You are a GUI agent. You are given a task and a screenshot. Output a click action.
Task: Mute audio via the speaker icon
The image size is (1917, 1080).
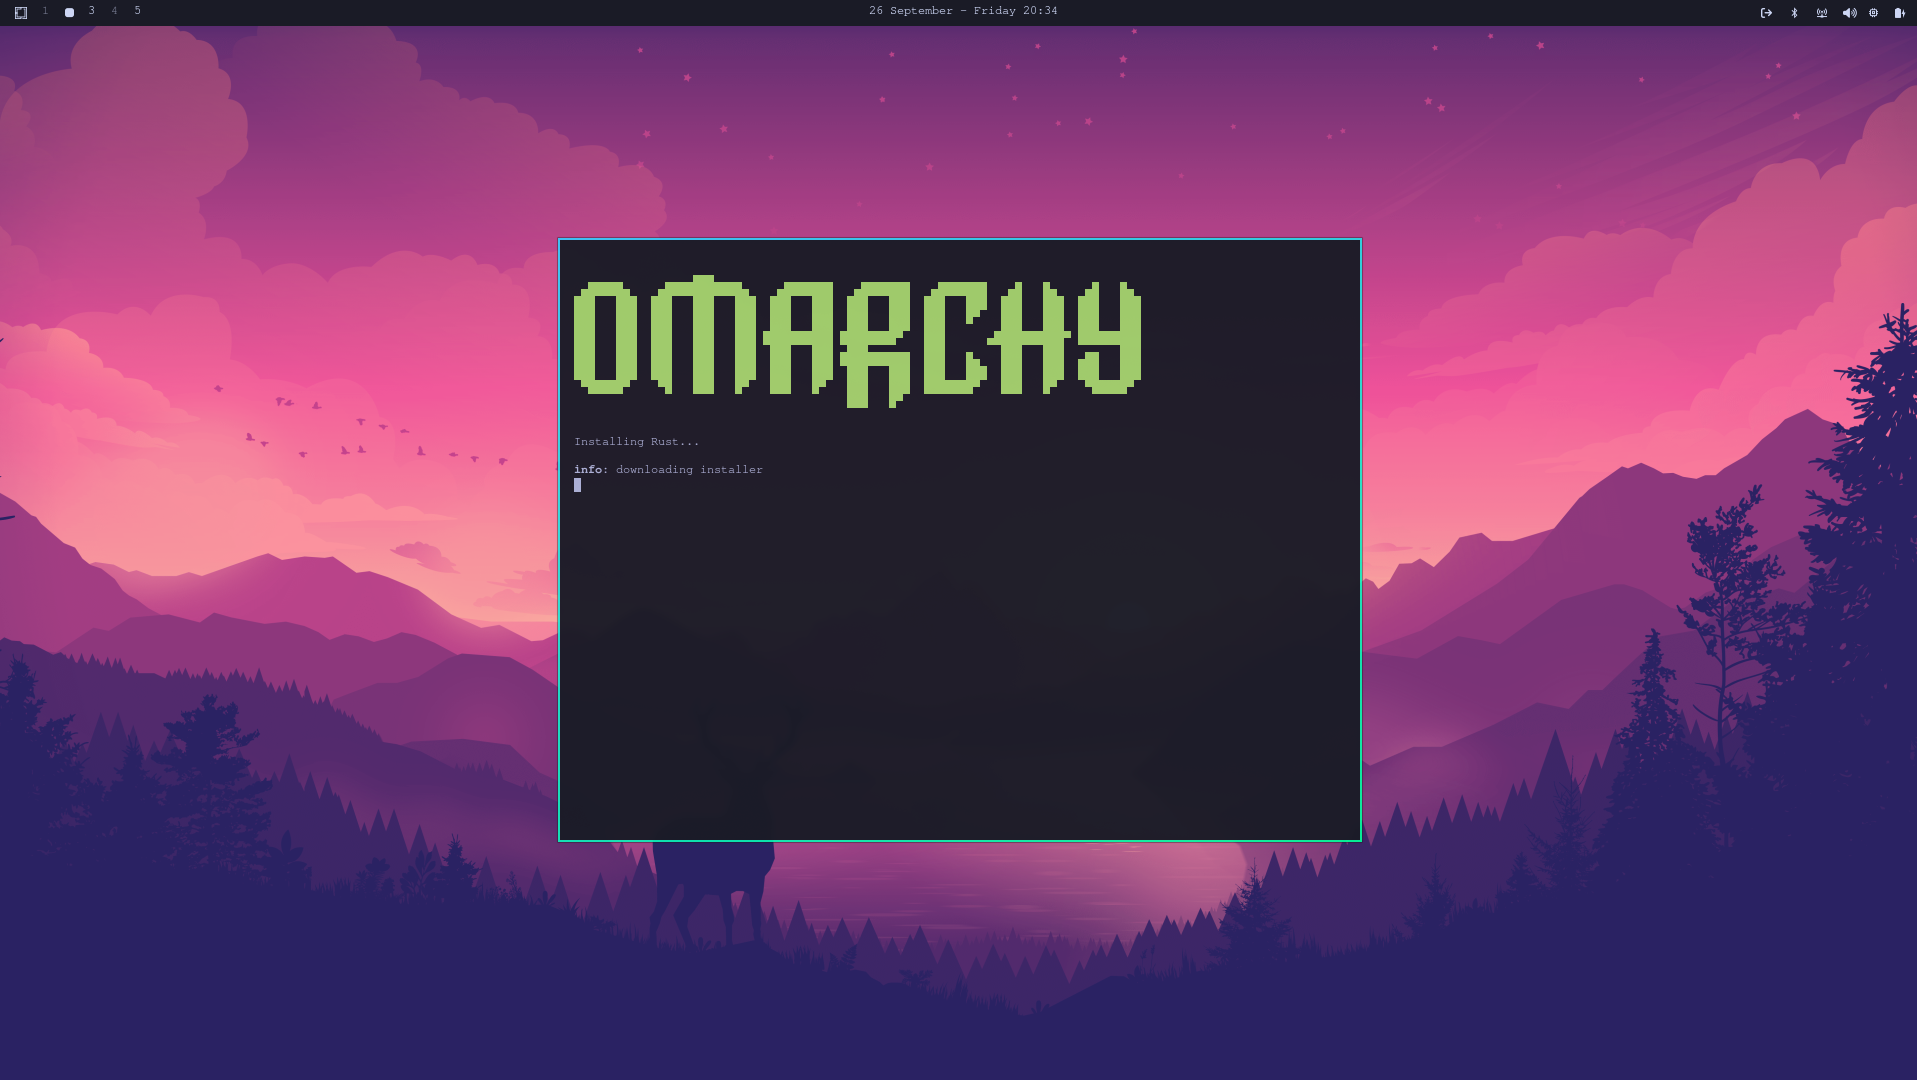pyautogui.click(x=1850, y=13)
